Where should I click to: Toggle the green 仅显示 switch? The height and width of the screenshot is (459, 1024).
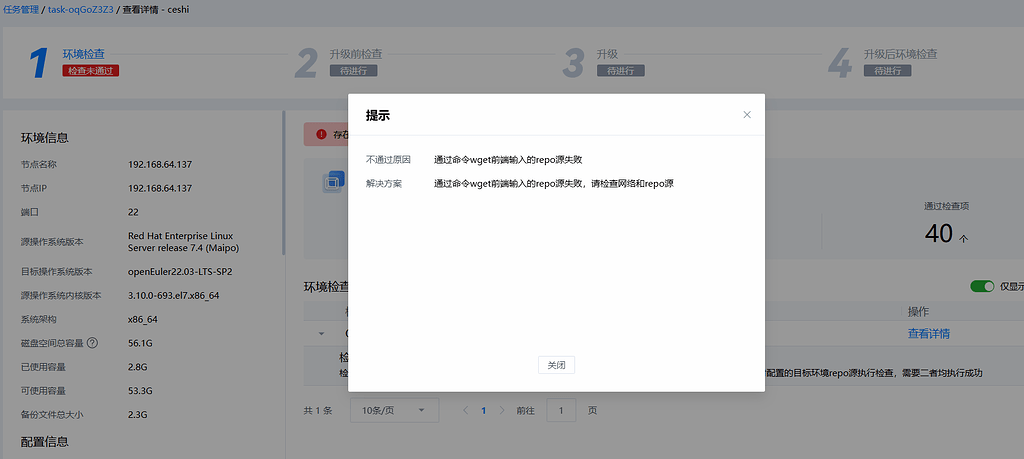(x=982, y=287)
